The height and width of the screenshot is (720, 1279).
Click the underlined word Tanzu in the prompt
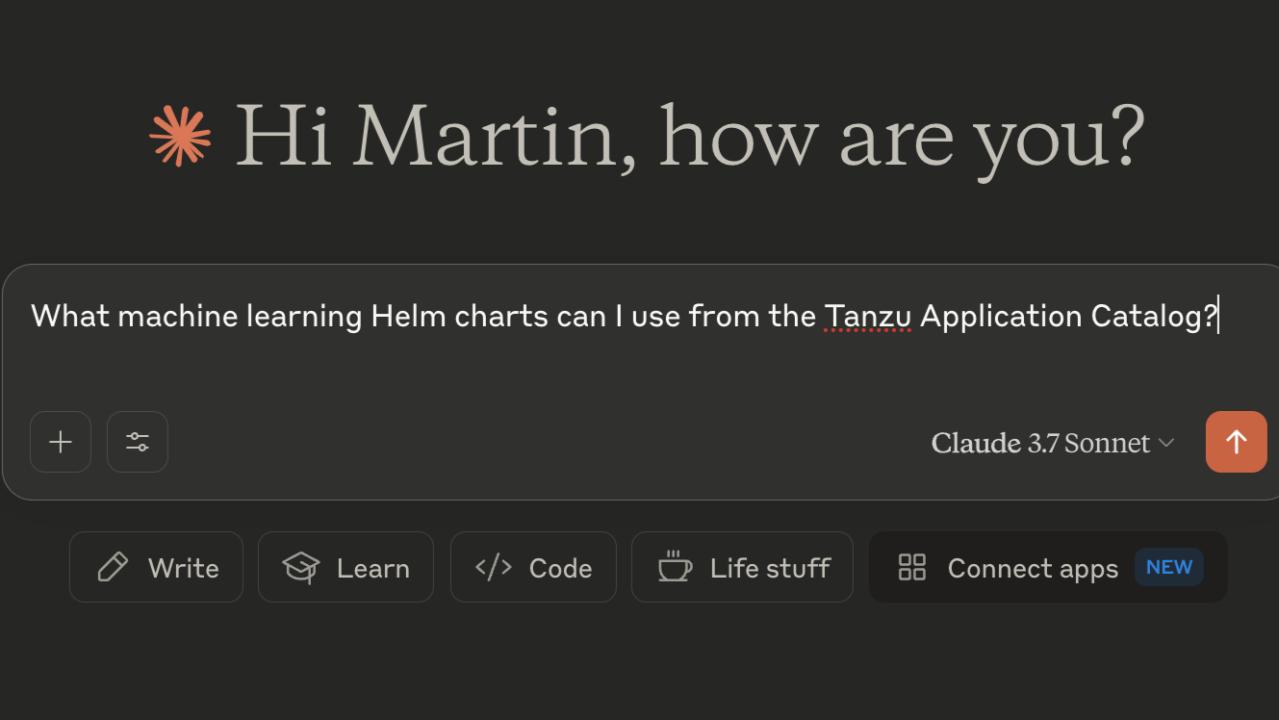click(868, 316)
